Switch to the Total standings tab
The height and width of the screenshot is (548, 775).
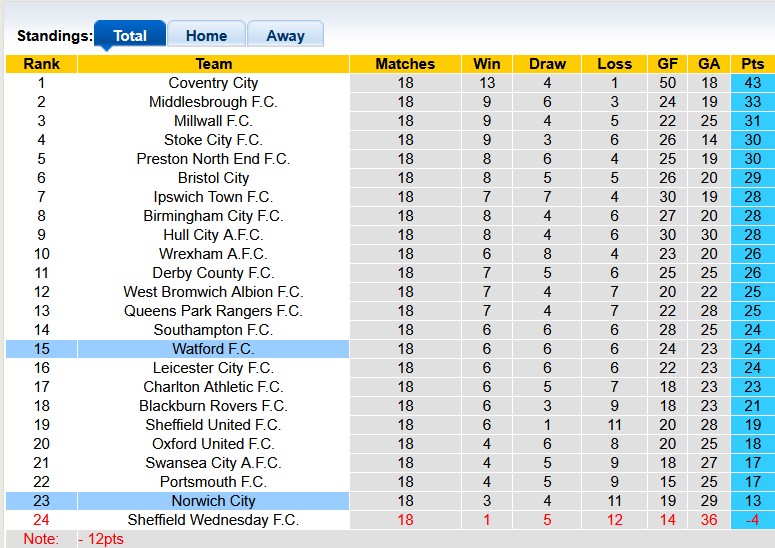point(130,35)
